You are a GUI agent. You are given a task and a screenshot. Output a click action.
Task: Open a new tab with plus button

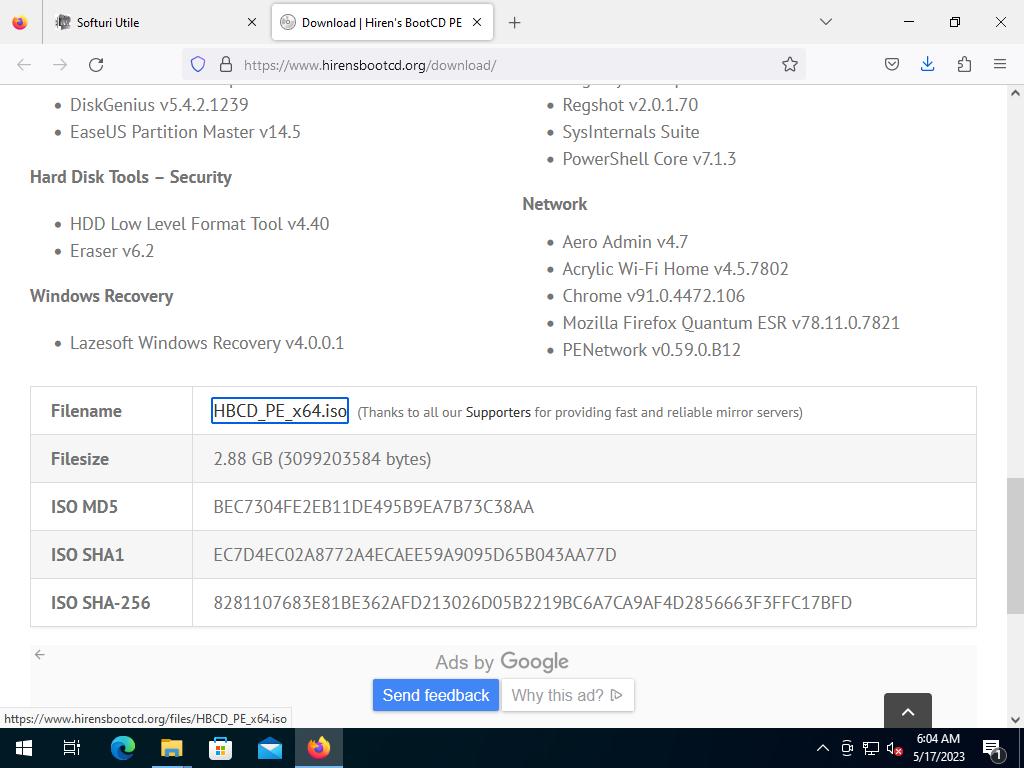click(514, 22)
